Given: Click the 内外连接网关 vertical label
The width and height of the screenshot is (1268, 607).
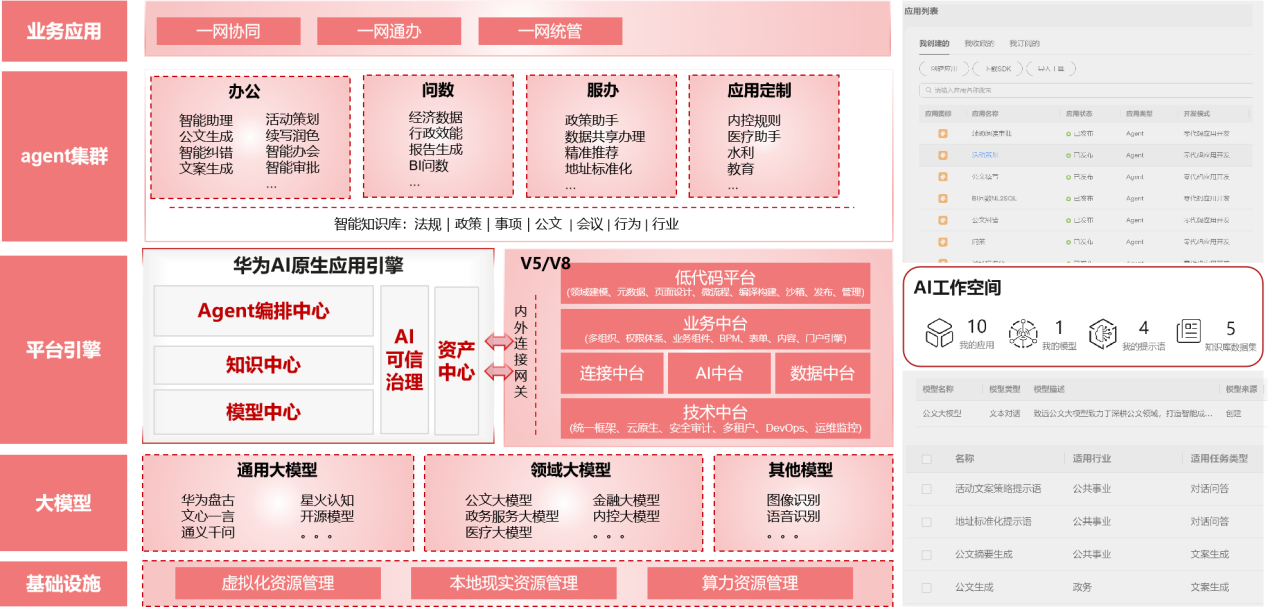Looking at the screenshot, I should (x=520, y=351).
